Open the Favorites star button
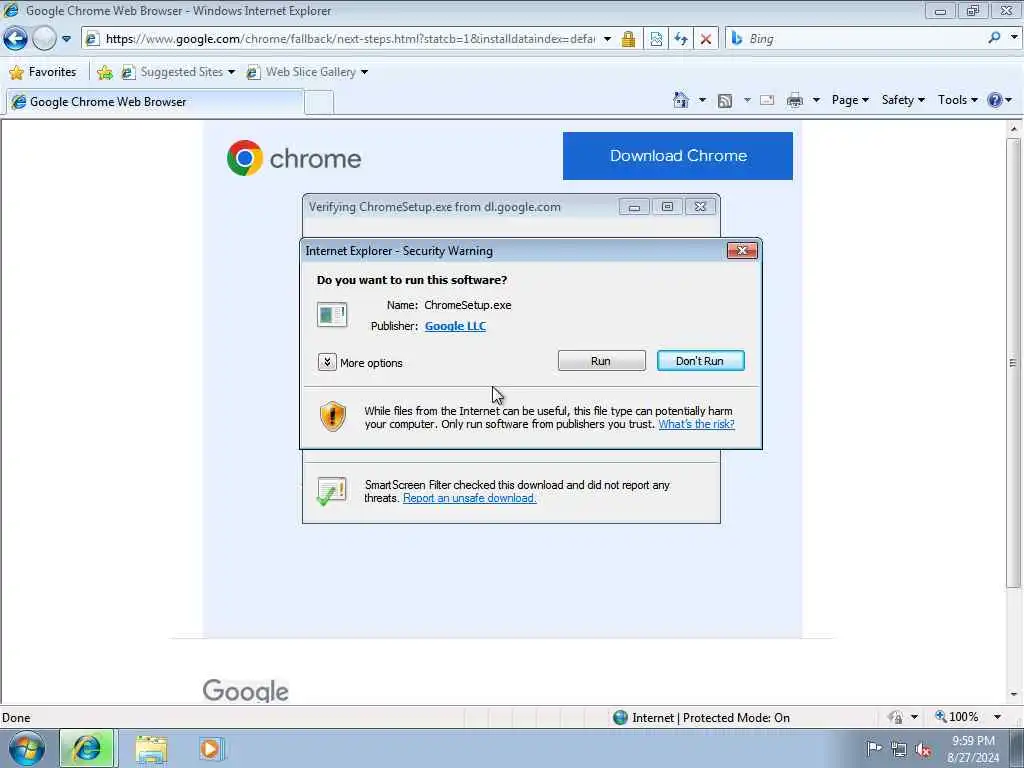The image size is (1024, 768). point(44,72)
